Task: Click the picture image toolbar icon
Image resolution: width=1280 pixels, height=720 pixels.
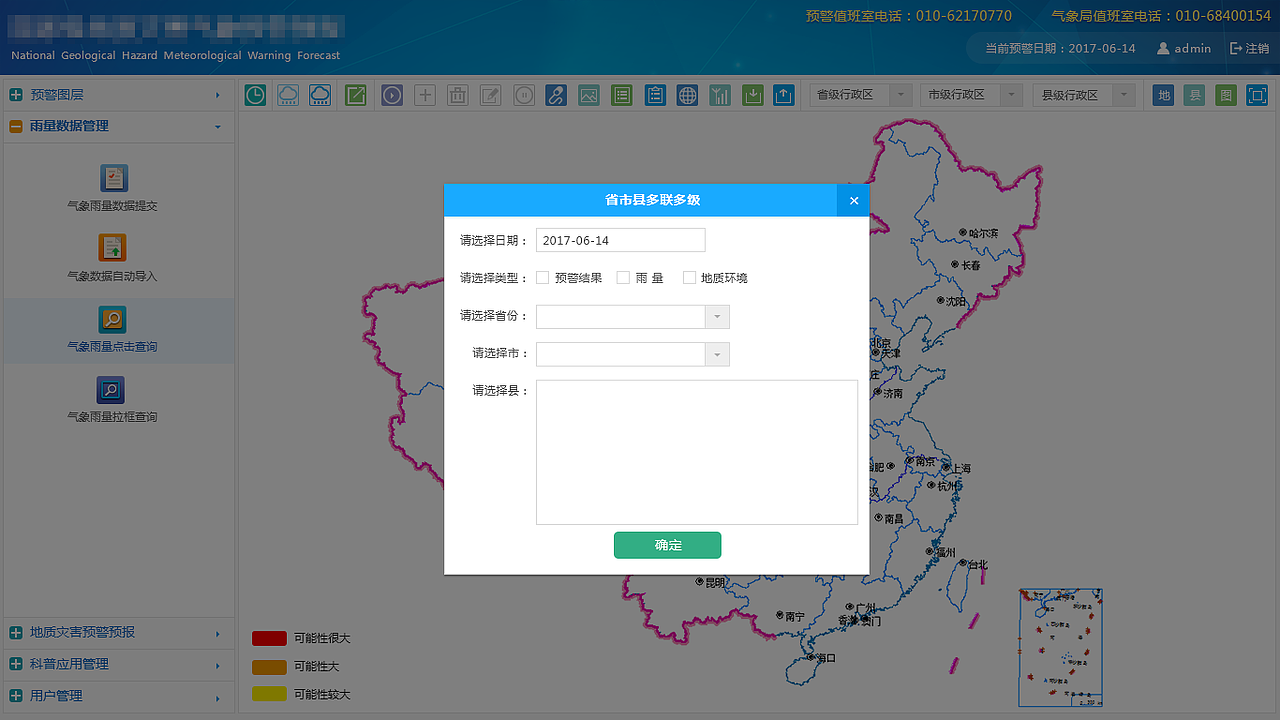Action: (588, 95)
